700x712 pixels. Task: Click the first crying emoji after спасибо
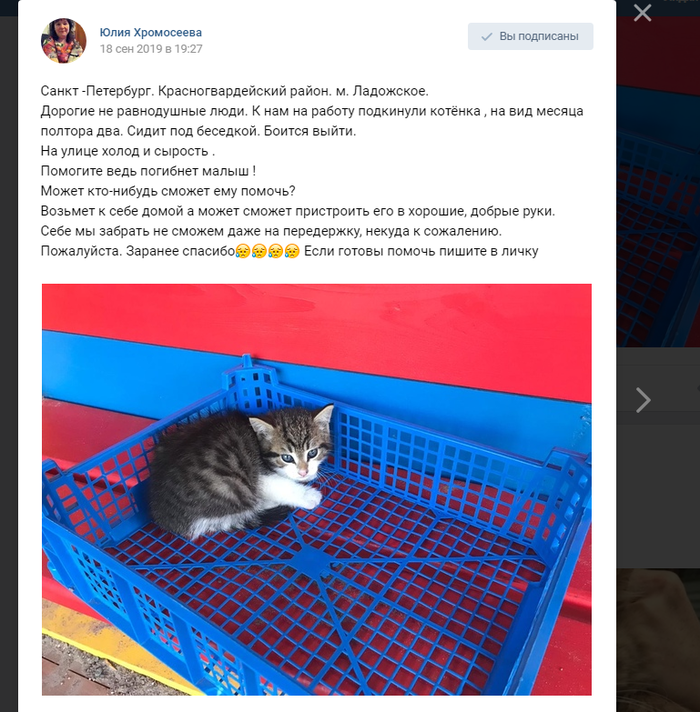click(x=243, y=251)
